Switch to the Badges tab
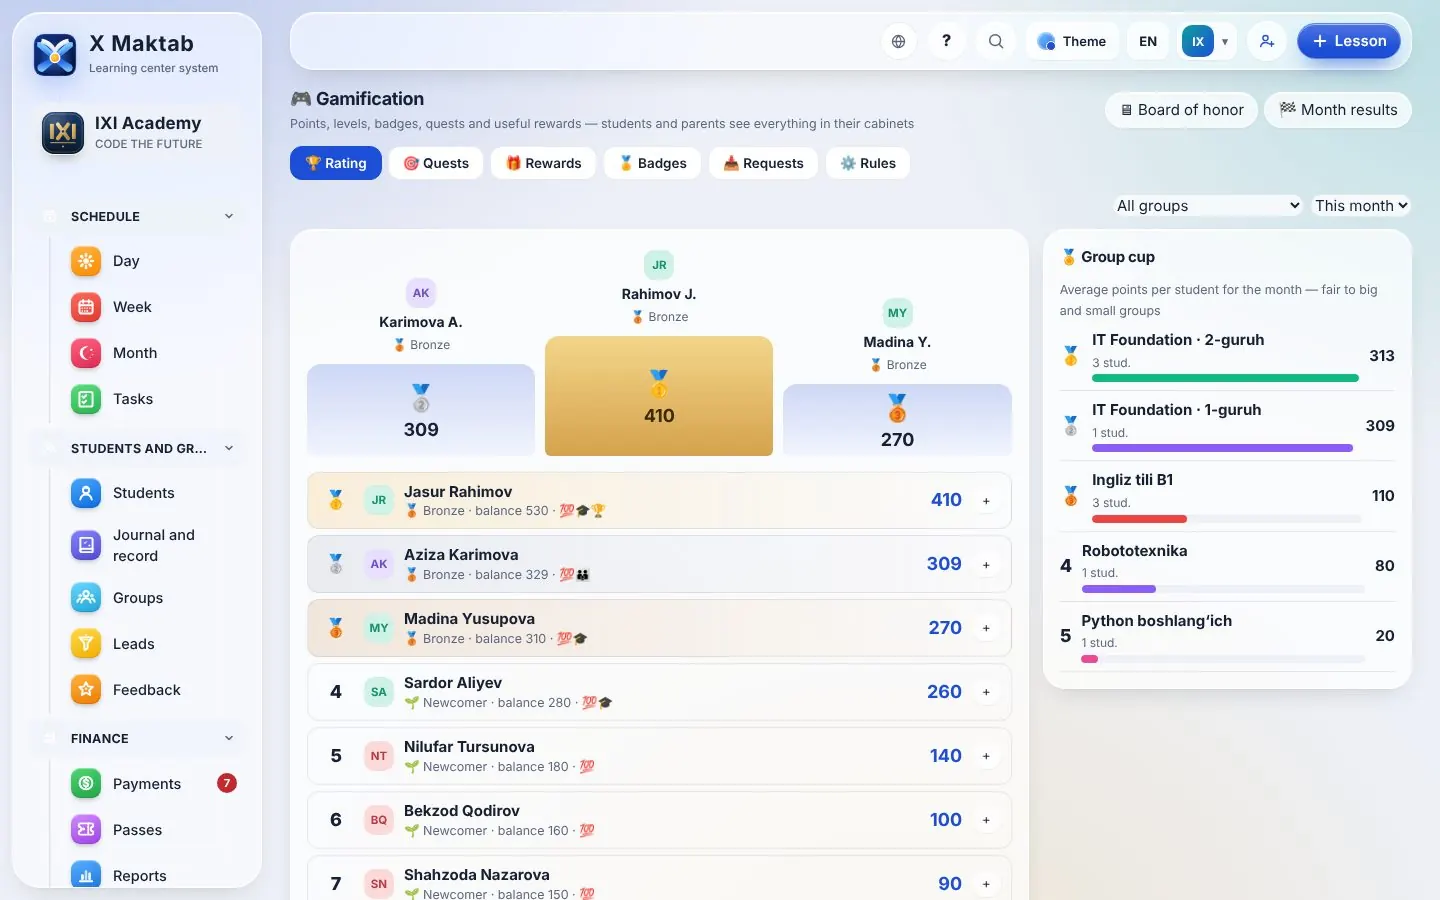The height and width of the screenshot is (900, 1440). click(652, 163)
